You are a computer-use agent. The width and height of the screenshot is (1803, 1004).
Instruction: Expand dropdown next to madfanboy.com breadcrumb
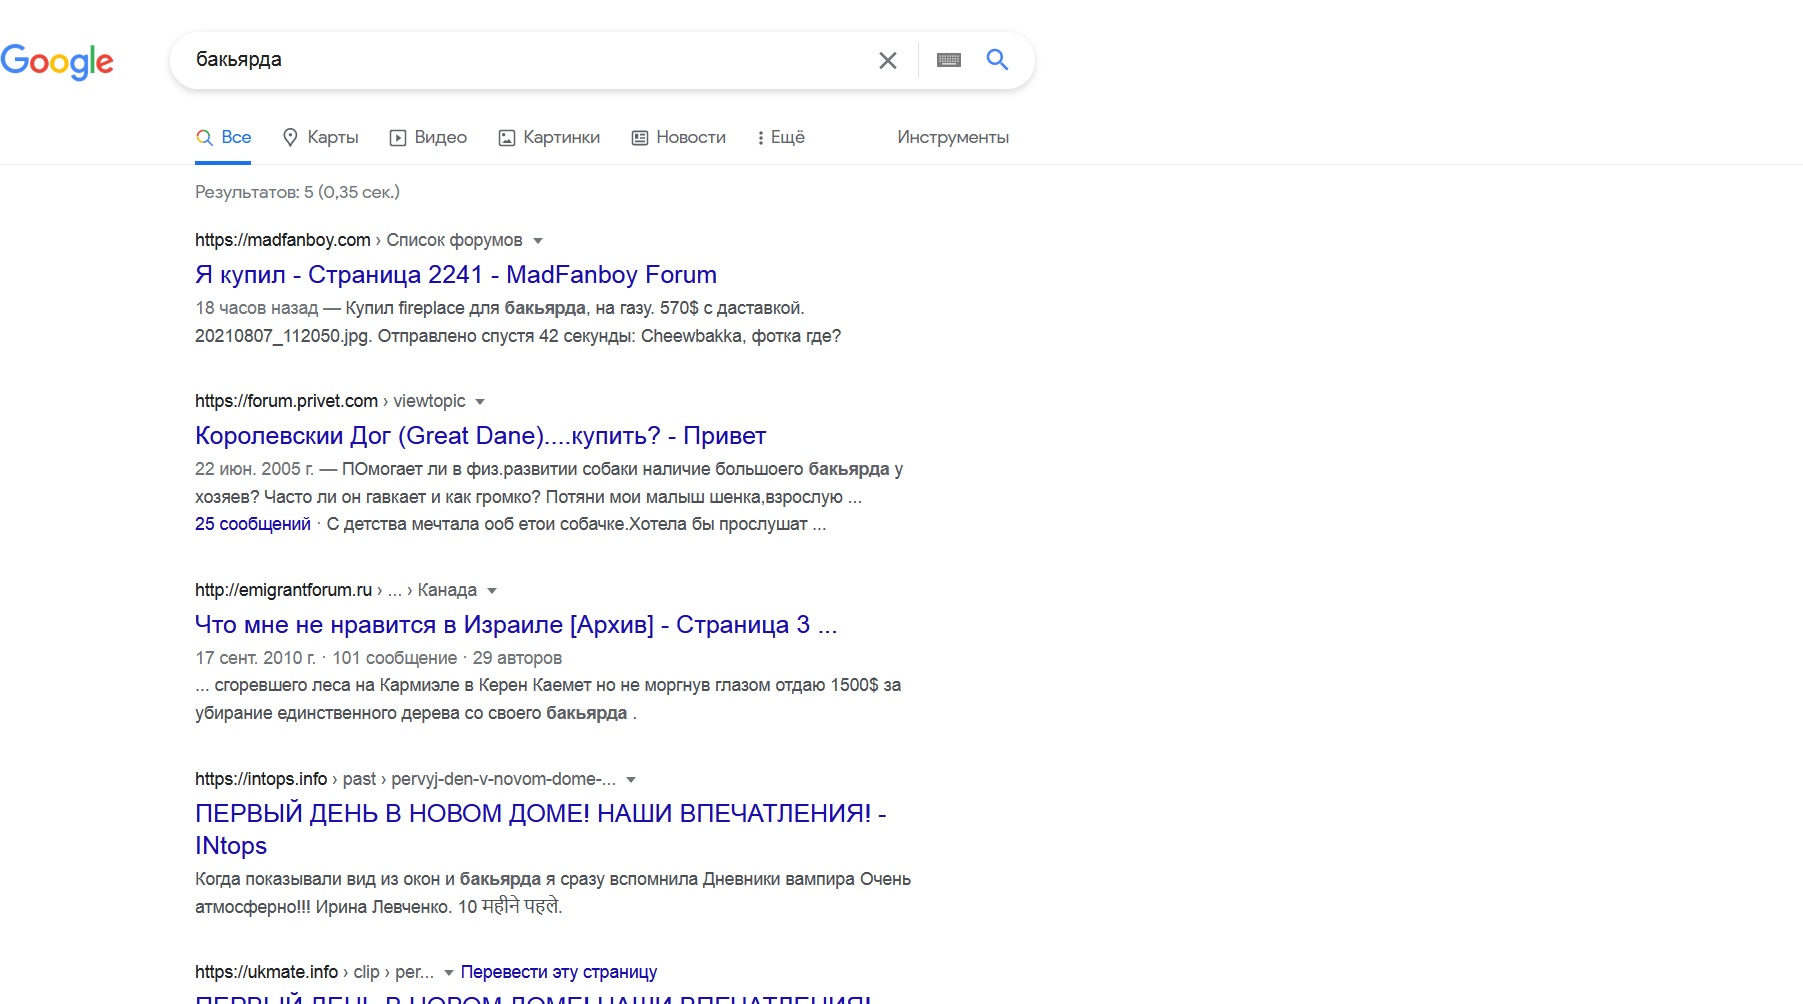[x=538, y=240]
